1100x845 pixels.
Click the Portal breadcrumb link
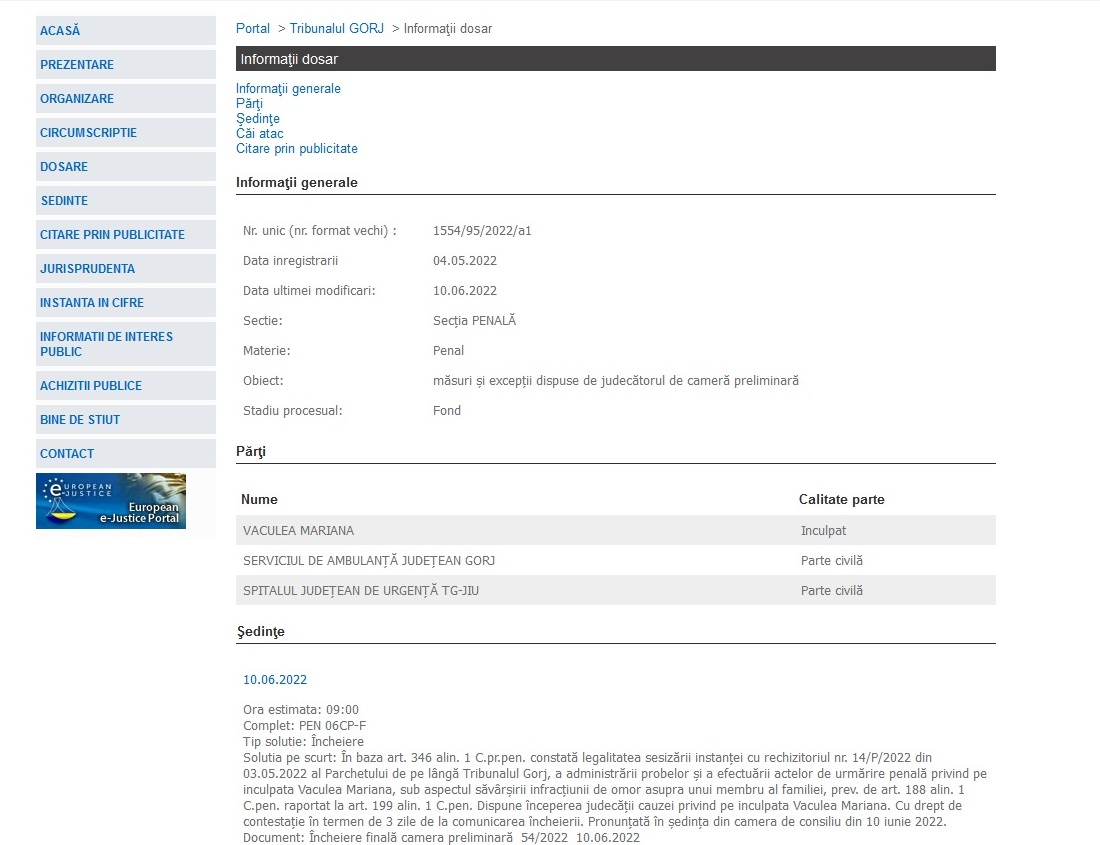click(253, 29)
